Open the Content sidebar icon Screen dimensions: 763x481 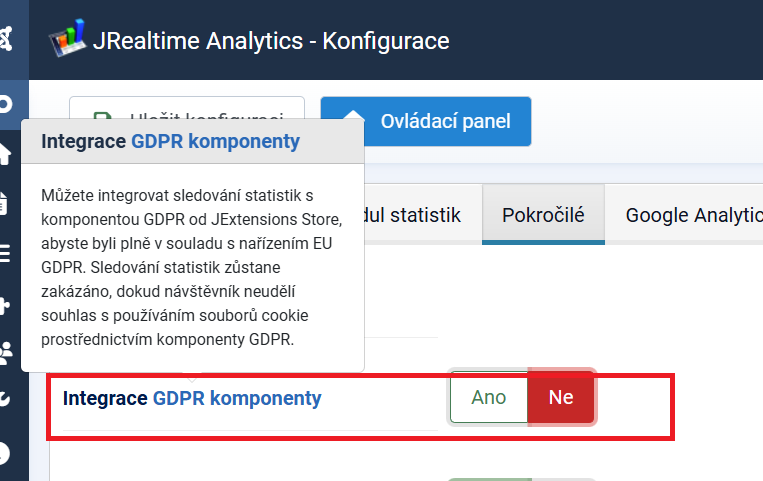(6, 203)
